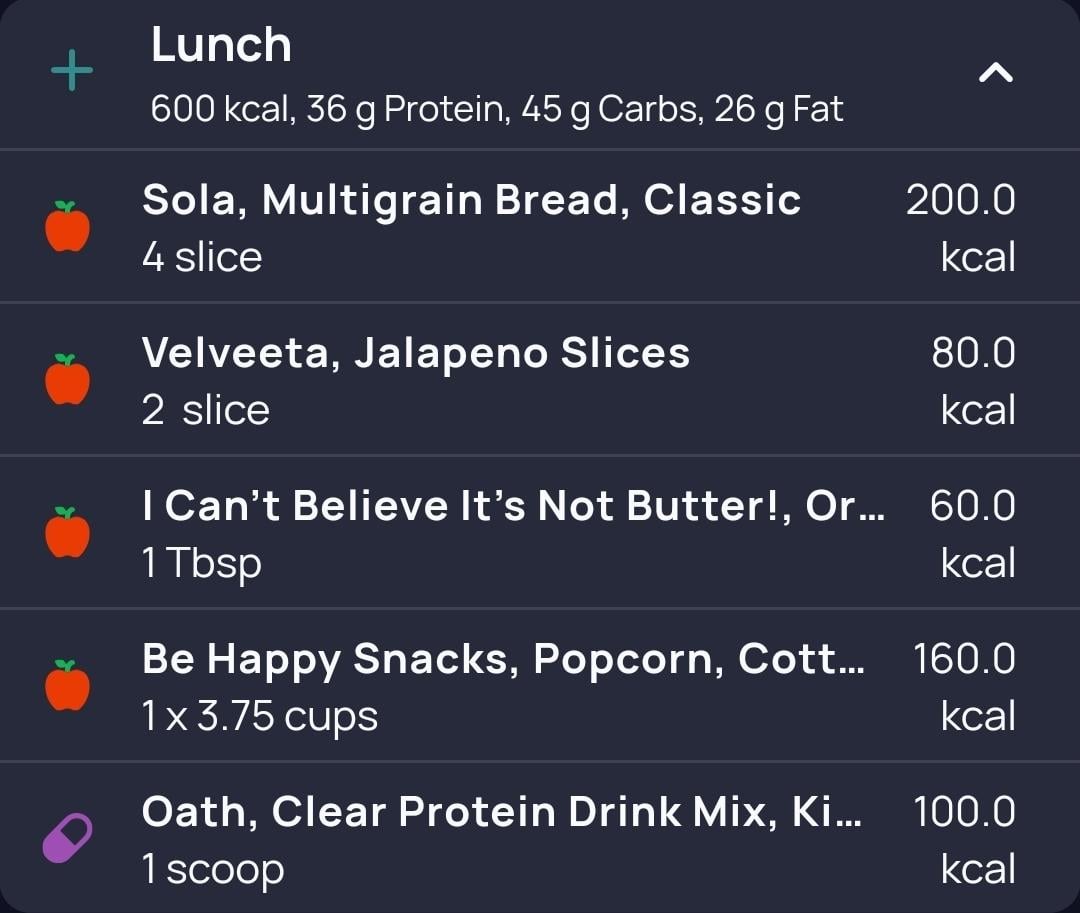Screen dimensions: 1080x913
Task: Select the Be Happy Snacks Popcorn entry
Action: click(503, 659)
